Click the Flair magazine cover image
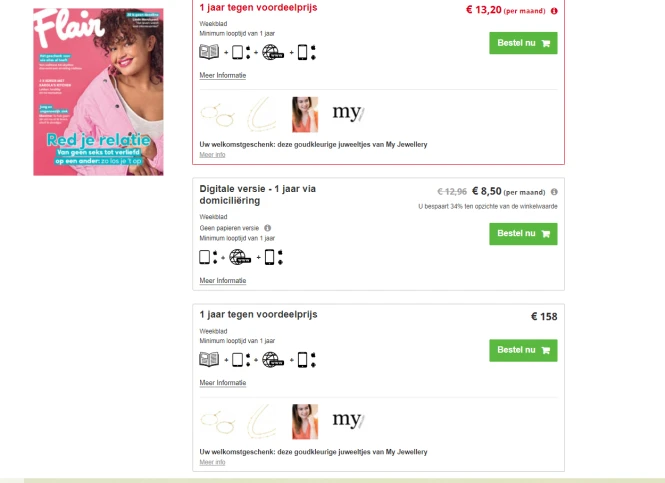Viewport: 665px width, 483px height. [98, 92]
